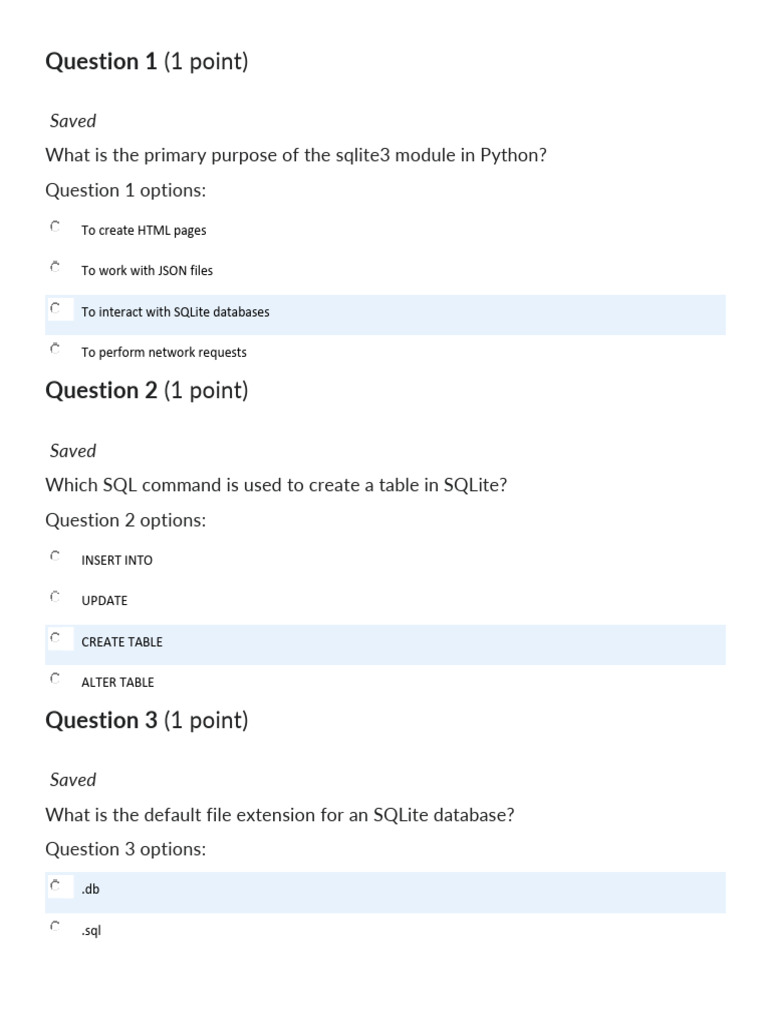Image resolution: width=768 pixels, height=1024 pixels.
Task: Click the 'To perform network requests' answer text
Action: tap(164, 353)
